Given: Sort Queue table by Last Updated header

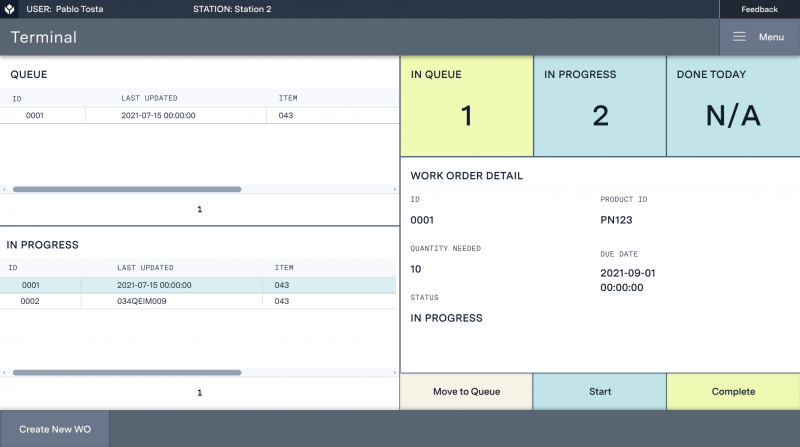Looking at the screenshot, I should 149,98.
